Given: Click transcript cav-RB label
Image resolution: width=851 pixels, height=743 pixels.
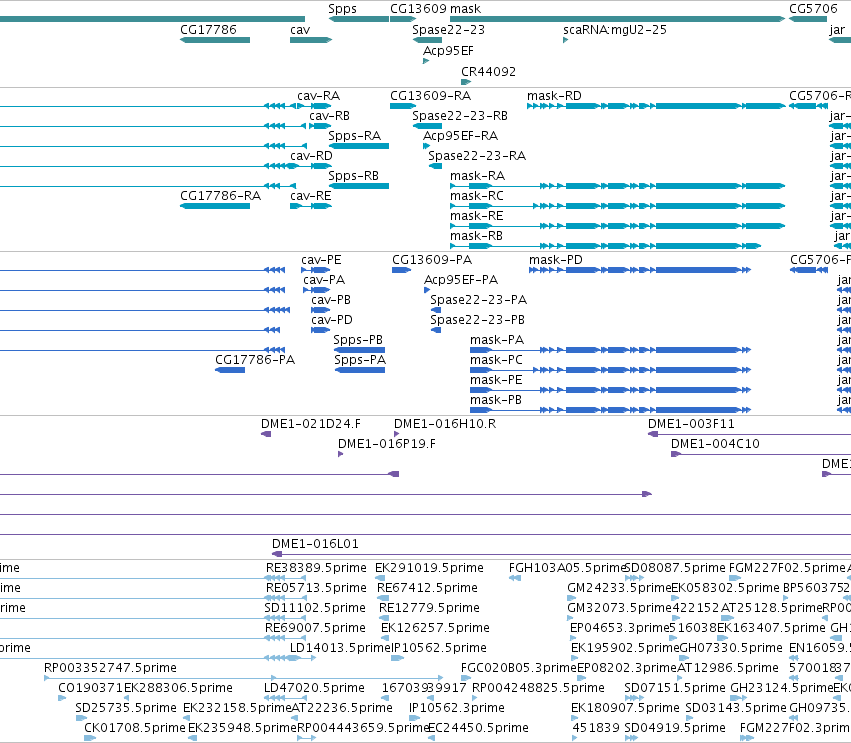Looking at the screenshot, I should 329,116.
